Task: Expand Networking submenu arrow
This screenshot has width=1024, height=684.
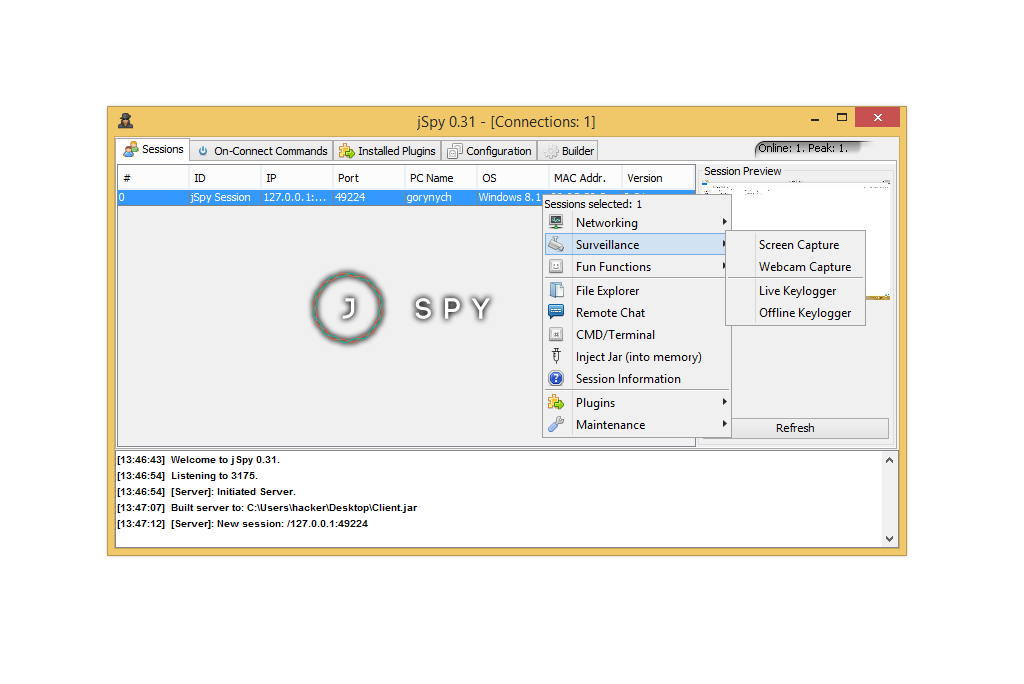Action: point(724,222)
